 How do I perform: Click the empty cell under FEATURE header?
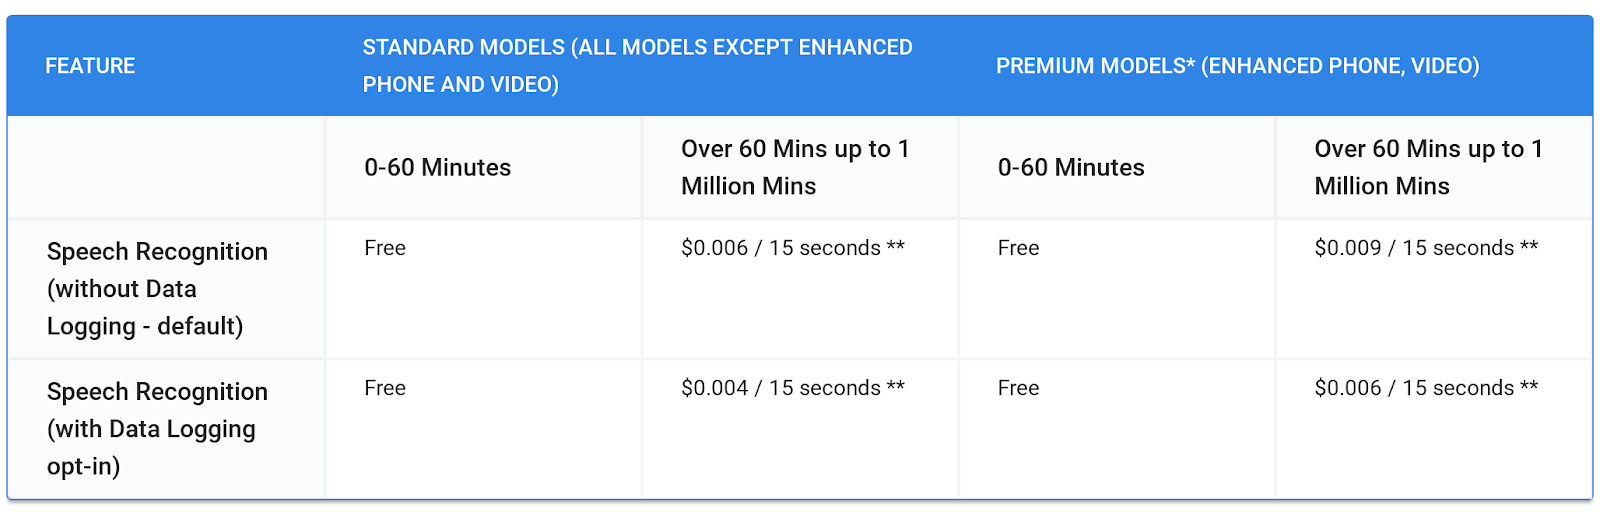coord(166,168)
